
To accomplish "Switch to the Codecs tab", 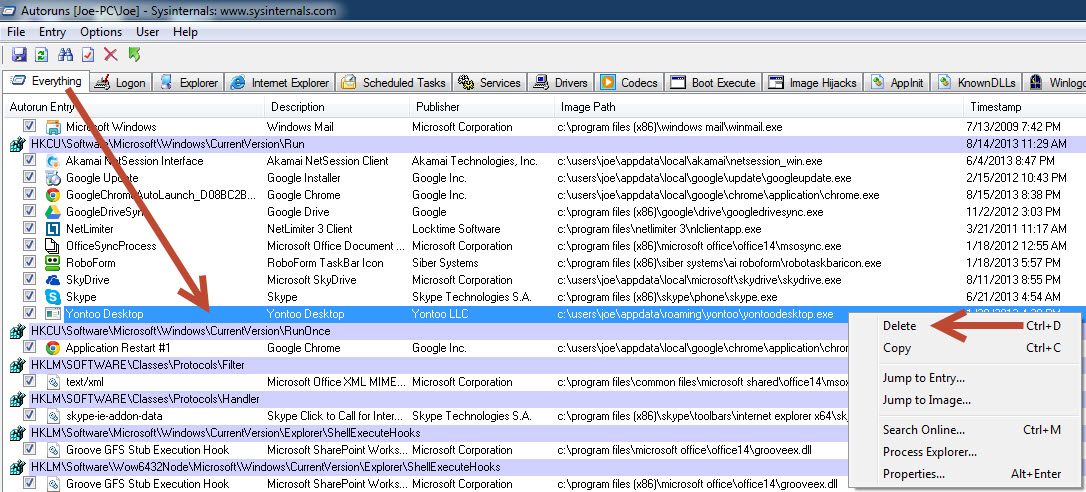I will 630,82.
